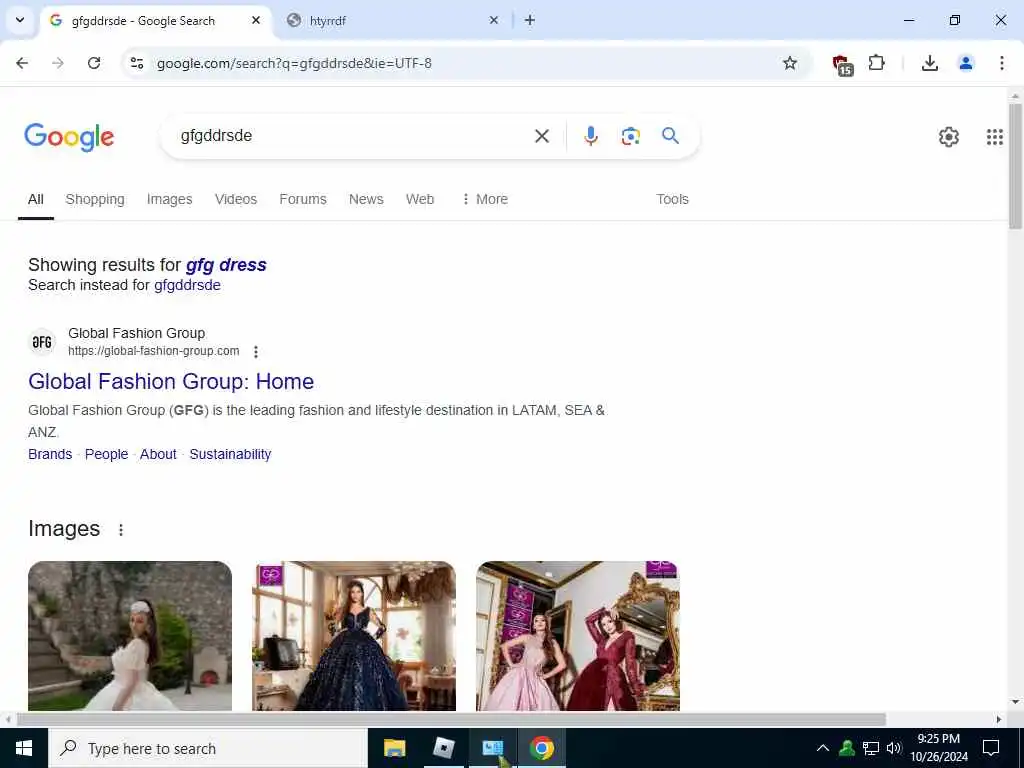Viewport: 1024px width, 768px height.
Task: Select the News results tab
Action: [366, 199]
